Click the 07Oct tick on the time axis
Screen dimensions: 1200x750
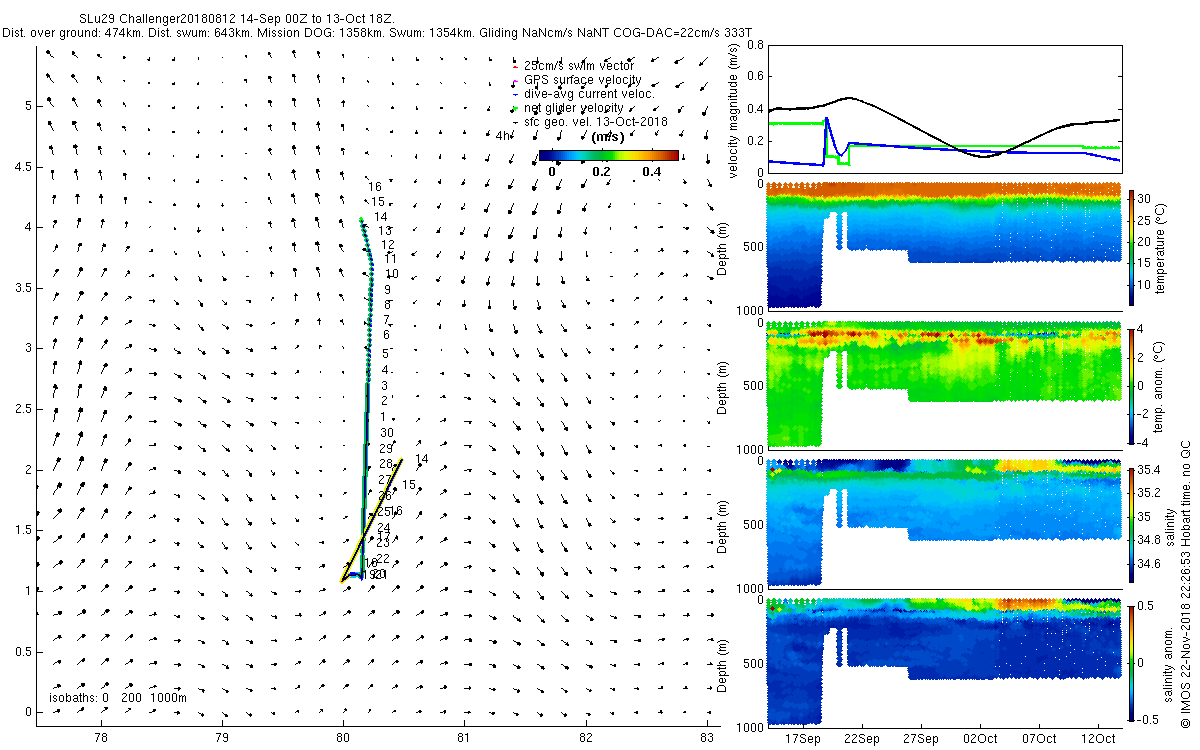1039,738
